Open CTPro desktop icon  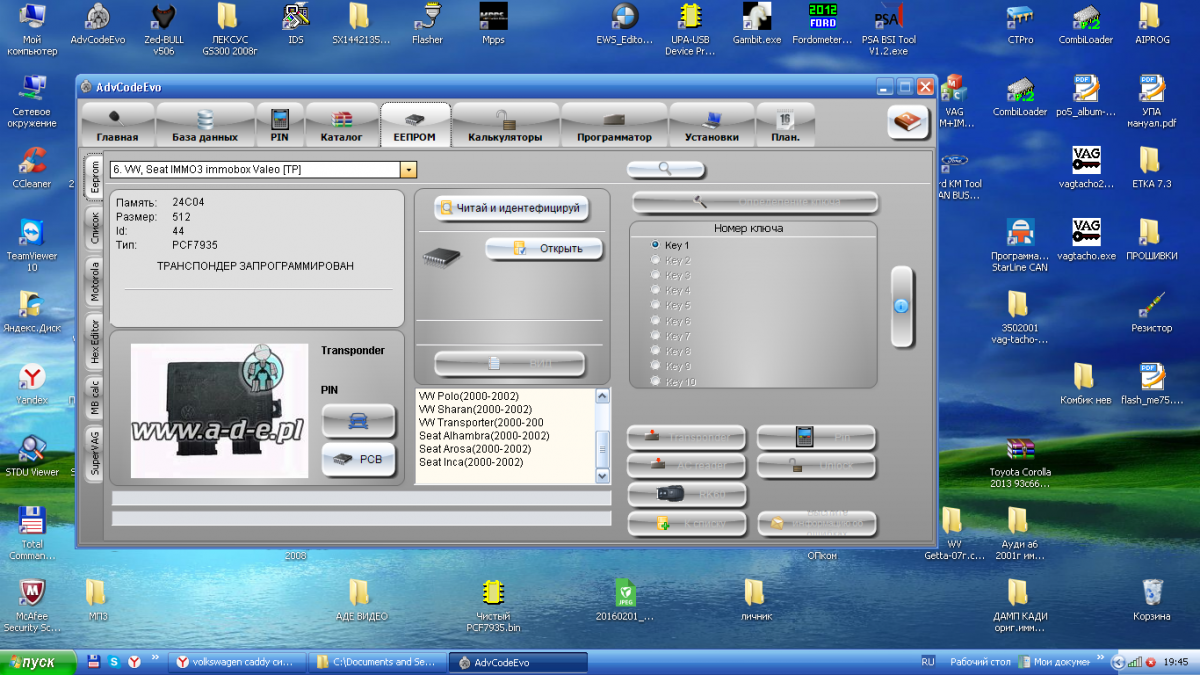[x=1020, y=25]
